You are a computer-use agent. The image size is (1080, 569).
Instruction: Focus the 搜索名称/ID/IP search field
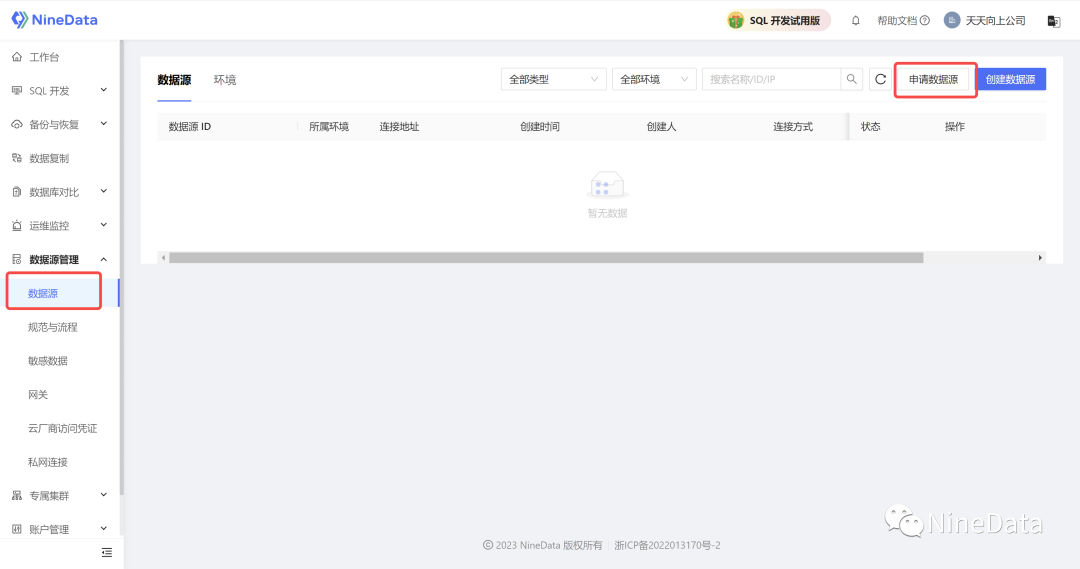click(x=771, y=79)
